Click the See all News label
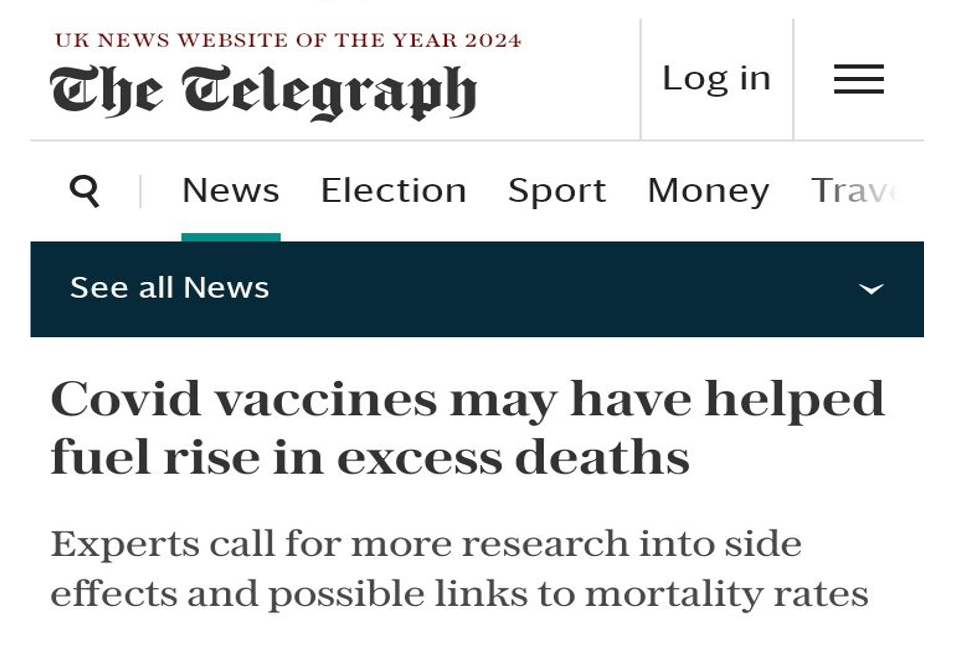The width and height of the screenshot is (974, 658). click(x=170, y=288)
